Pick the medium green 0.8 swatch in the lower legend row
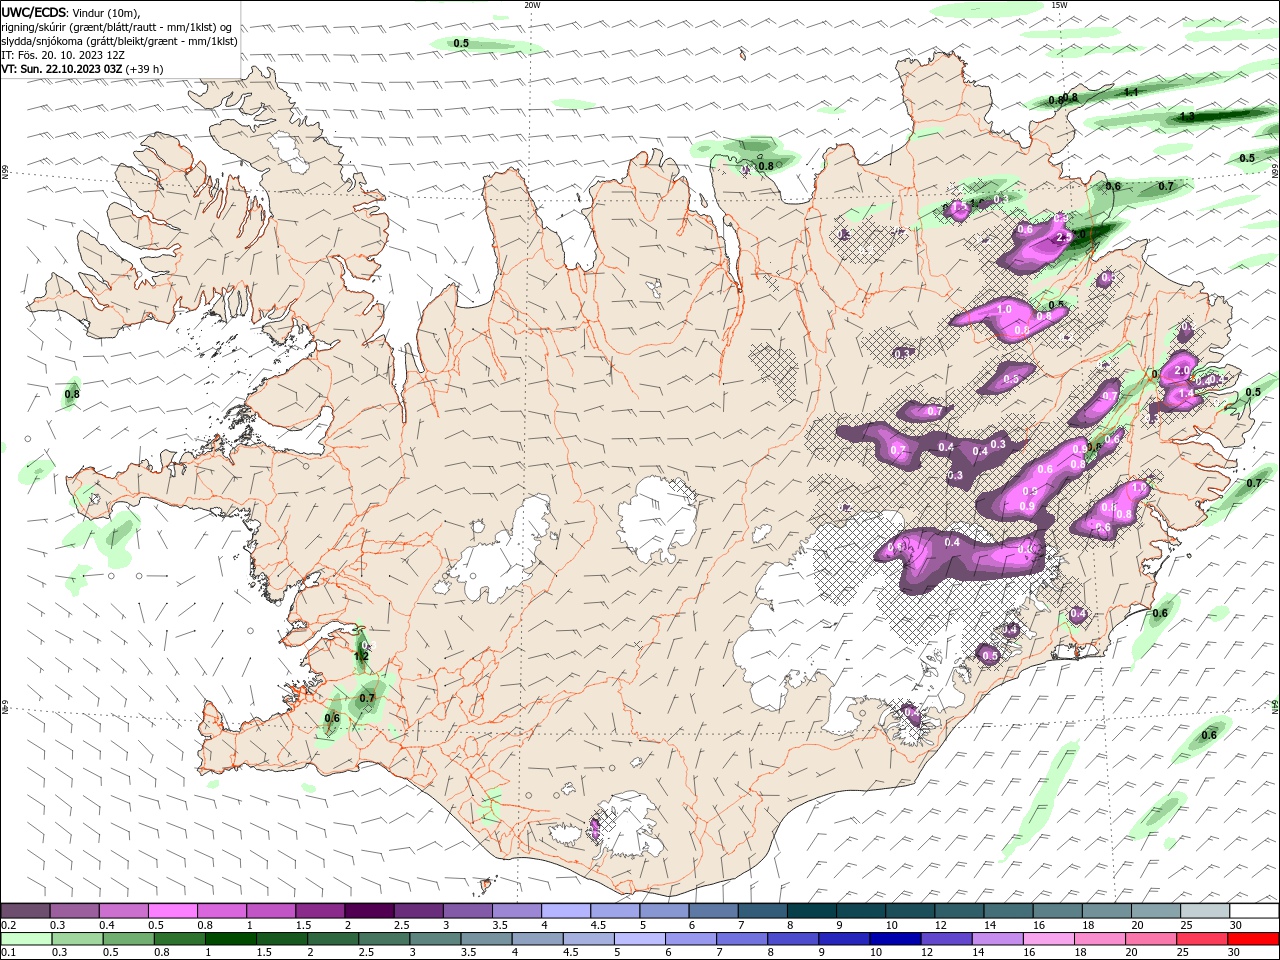This screenshot has height=960, width=1280. point(180,939)
